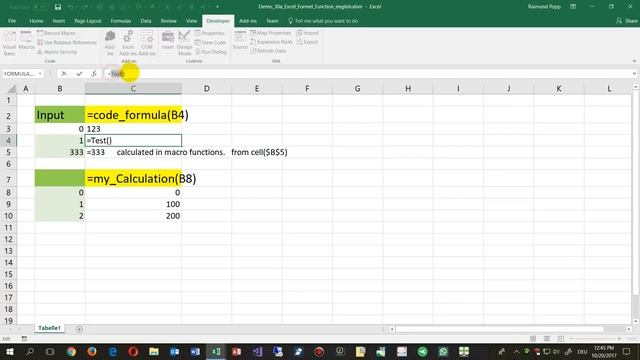Switch to Normal view
Image resolution: width=640 pixels, height=360 pixels.
tap(533, 339)
